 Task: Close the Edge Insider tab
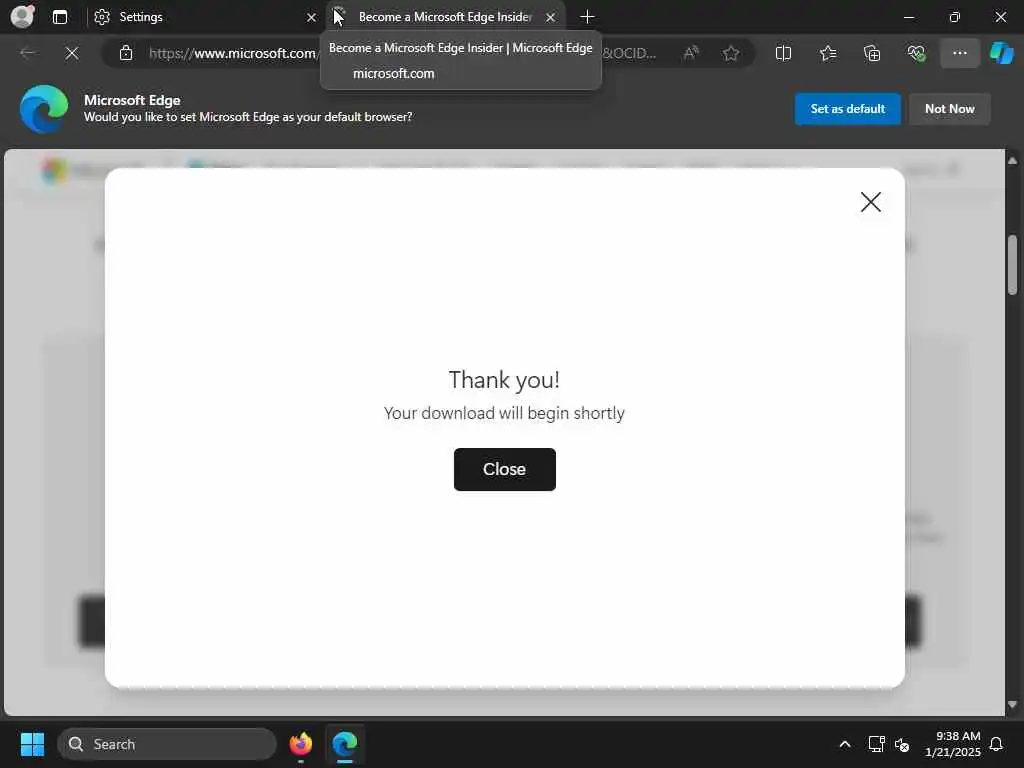pyautogui.click(x=551, y=17)
